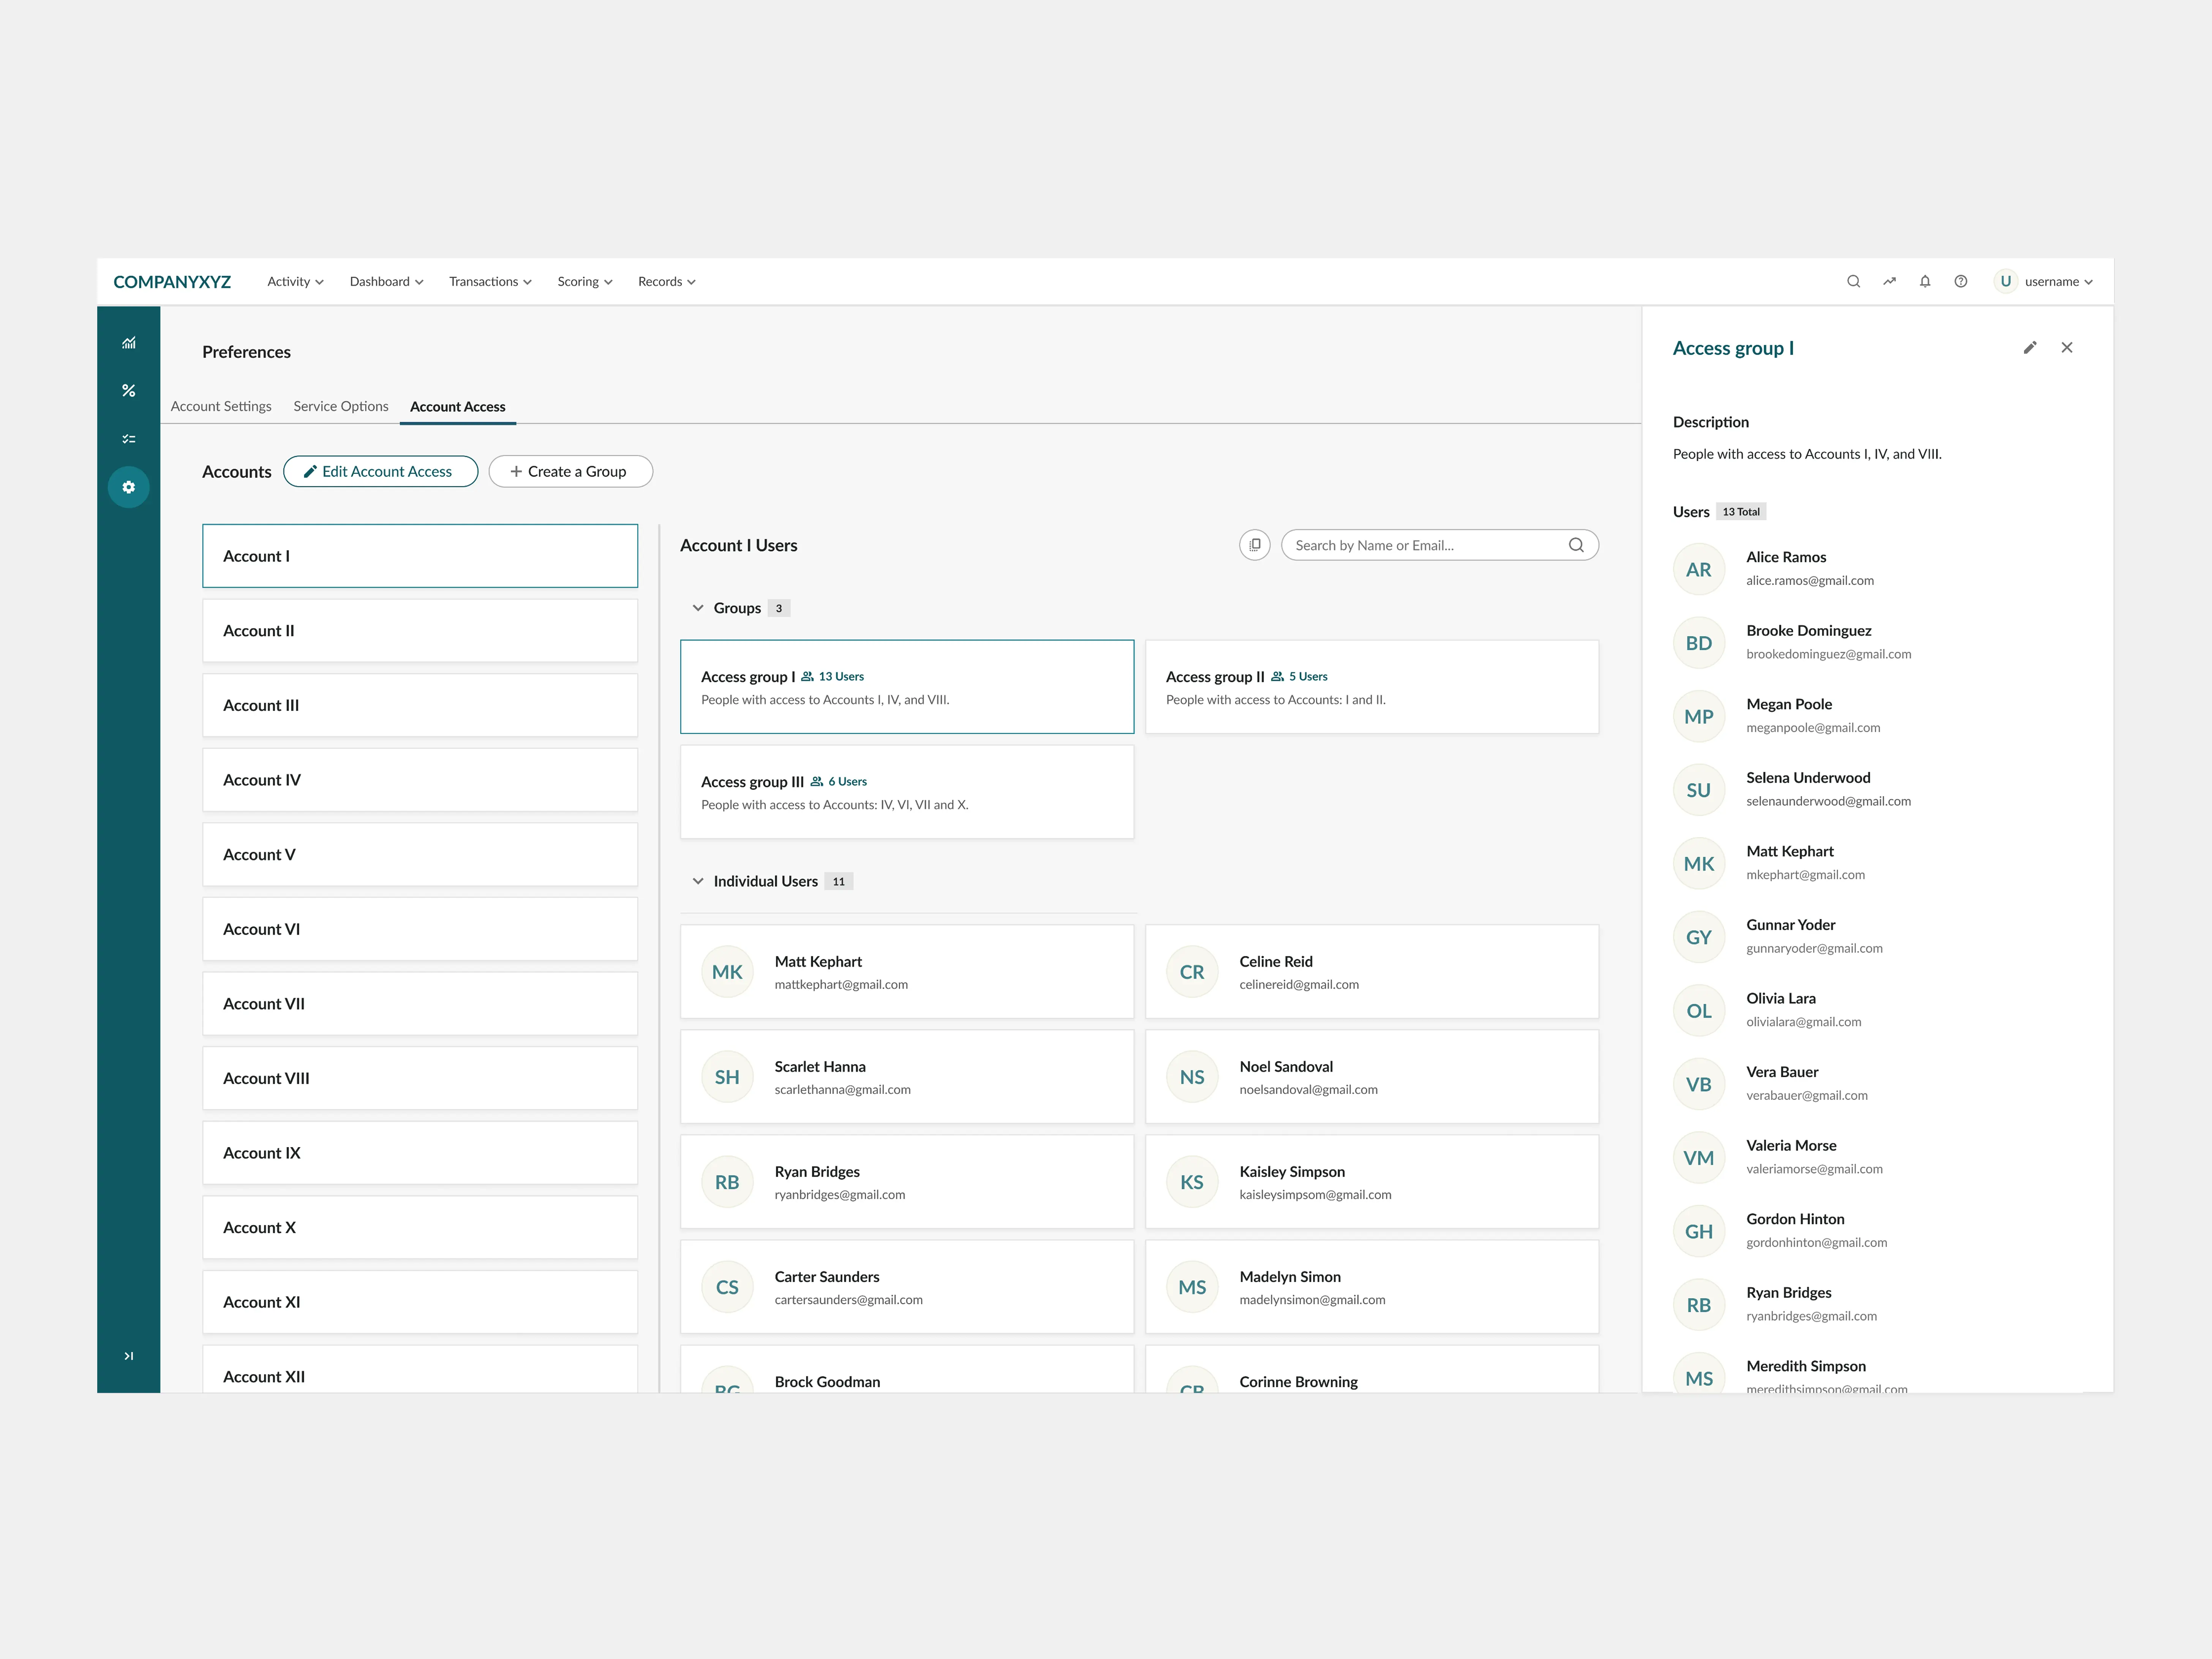Open the notifications bell icon
The image size is (2212, 1659).
pos(1925,281)
